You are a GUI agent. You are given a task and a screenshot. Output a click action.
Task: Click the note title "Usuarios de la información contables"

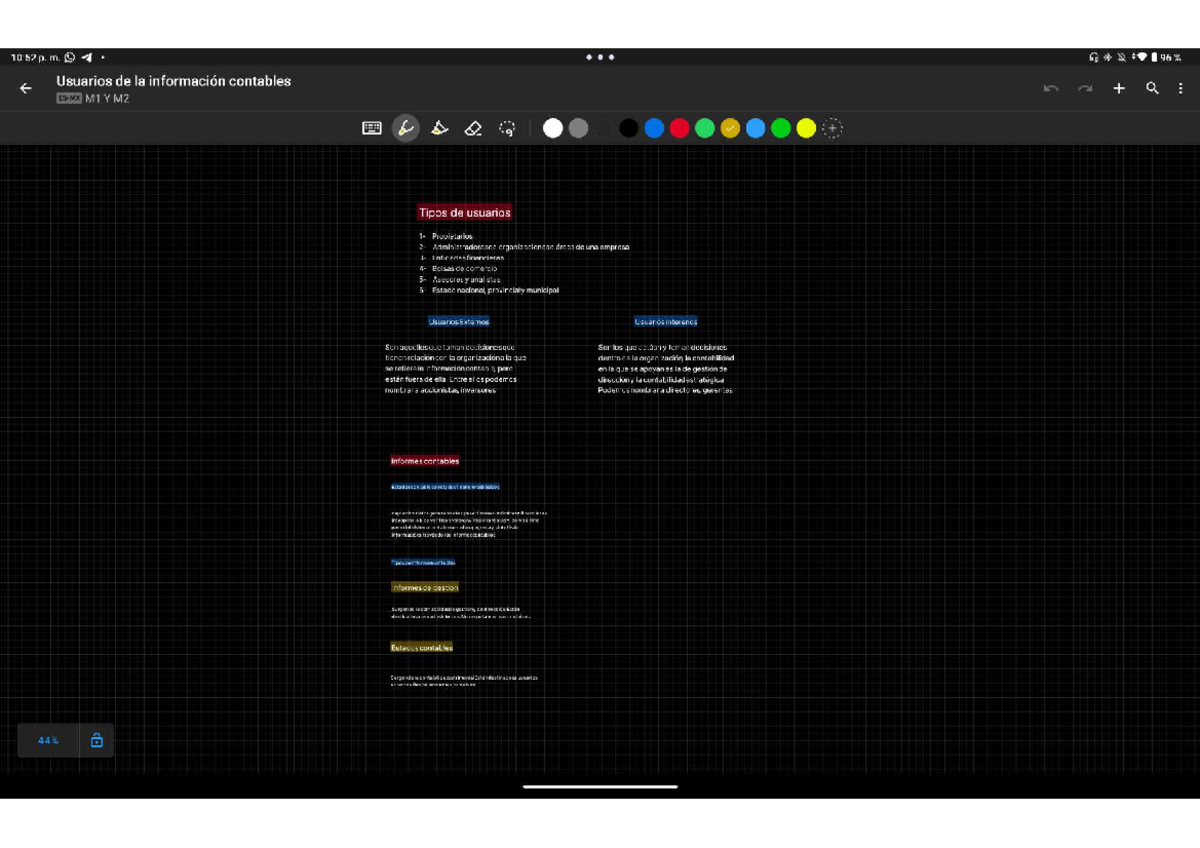pyautogui.click(x=174, y=81)
